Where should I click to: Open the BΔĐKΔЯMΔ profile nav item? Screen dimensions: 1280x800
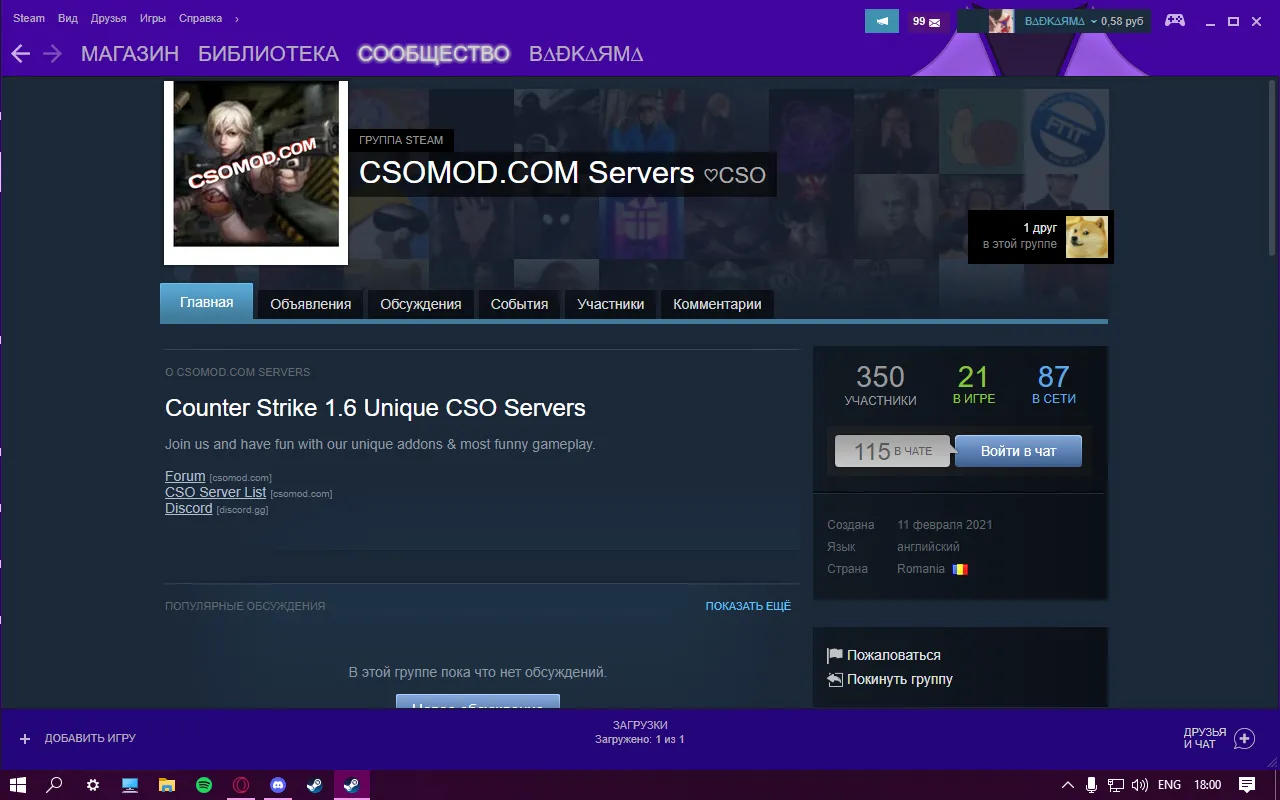(586, 54)
